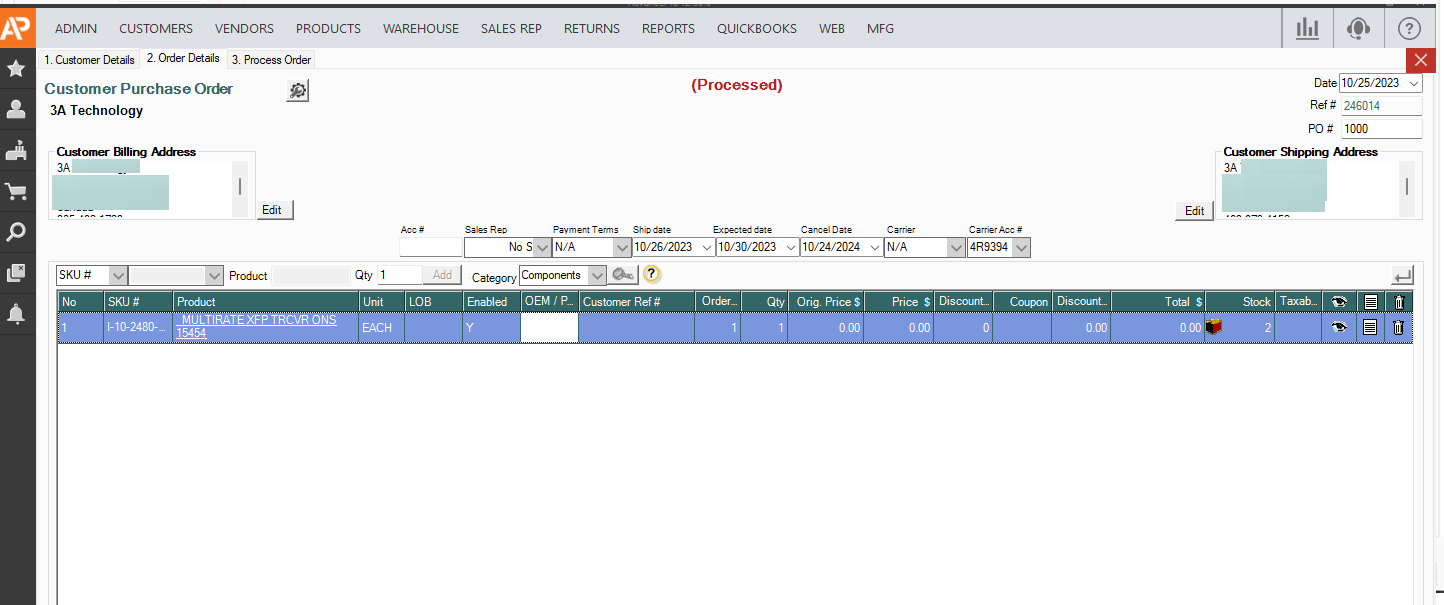Click the PO # input field
Image resolution: width=1444 pixels, height=605 pixels.
coord(1380,129)
